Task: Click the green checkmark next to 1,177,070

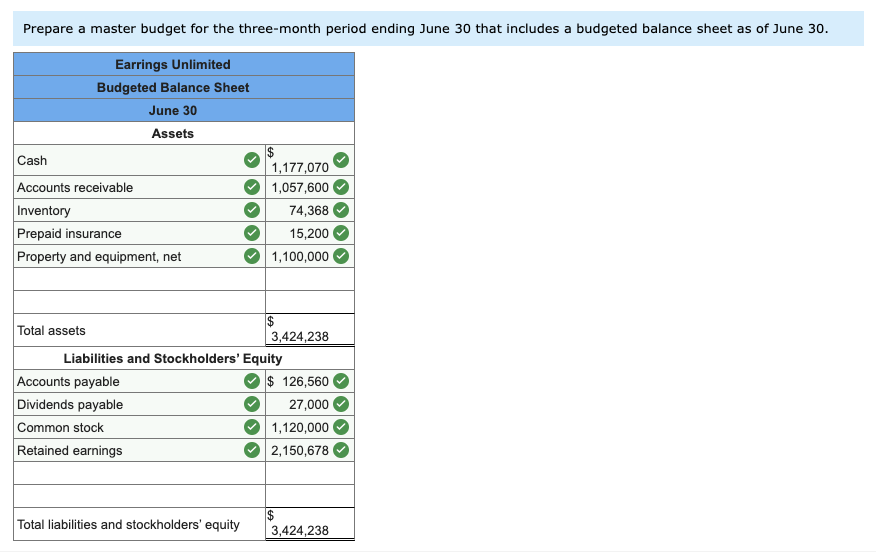Action: (341, 160)
